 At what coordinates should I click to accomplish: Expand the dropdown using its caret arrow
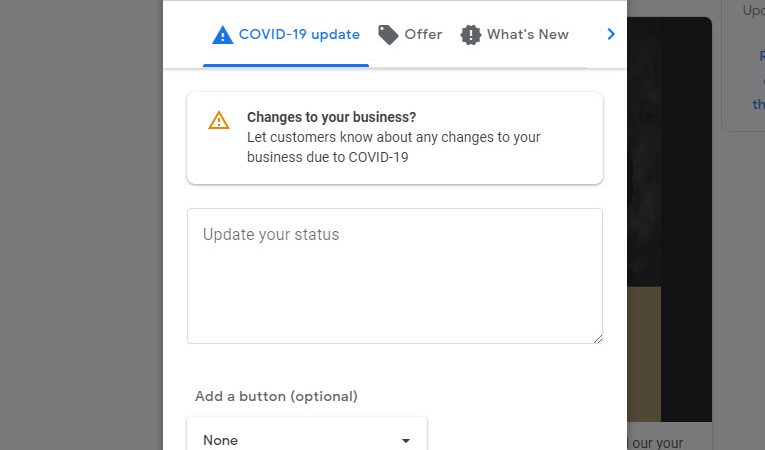[x=406, y=441]
